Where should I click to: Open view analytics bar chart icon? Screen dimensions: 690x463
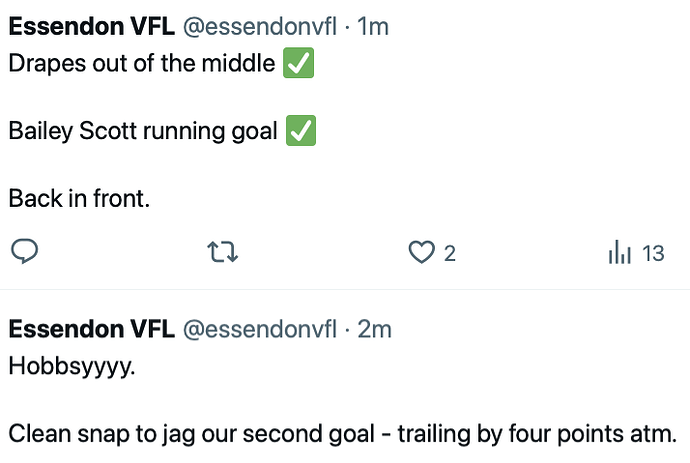620,252
